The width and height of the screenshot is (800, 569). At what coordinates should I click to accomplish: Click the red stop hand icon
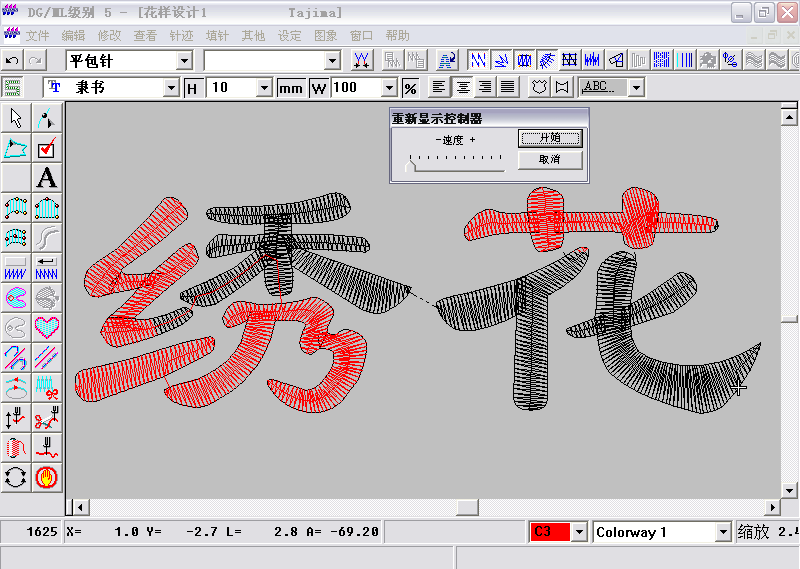coord(46,476)
